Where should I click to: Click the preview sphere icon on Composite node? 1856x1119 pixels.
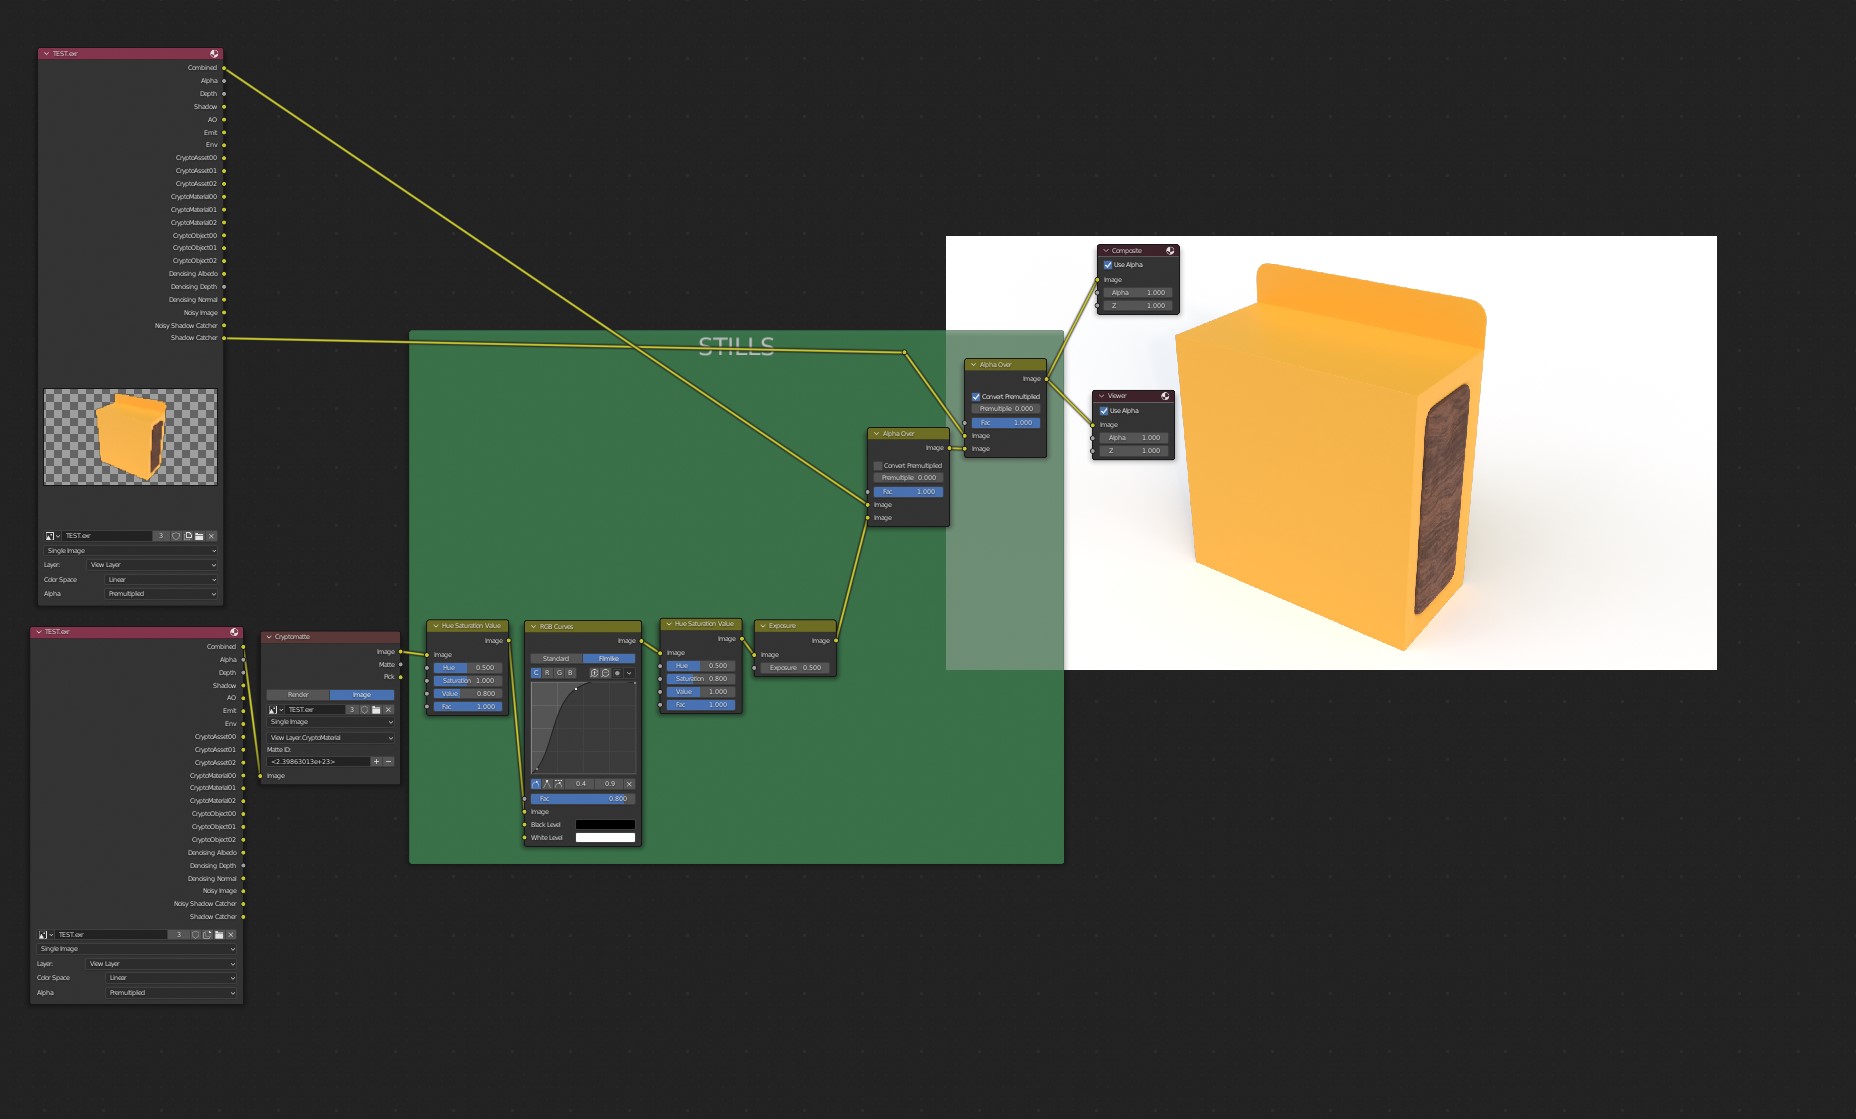pyautogui.click(x=1169, y=251)
